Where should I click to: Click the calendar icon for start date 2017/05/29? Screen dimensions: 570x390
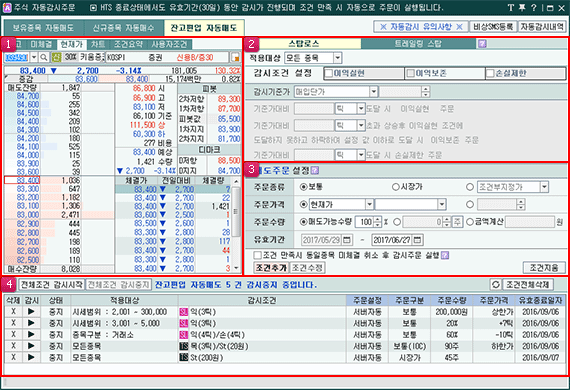[x=348, y=240]
